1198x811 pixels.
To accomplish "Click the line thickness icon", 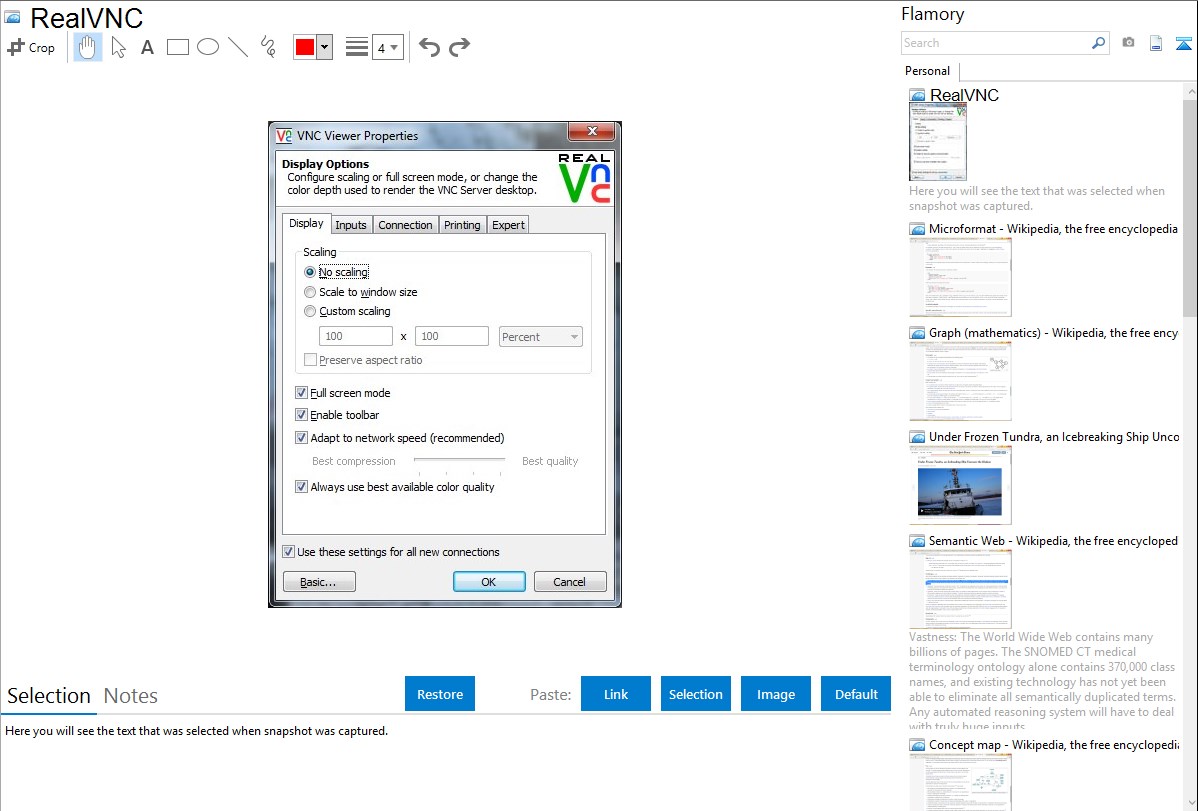I will (x=357, y=47).
